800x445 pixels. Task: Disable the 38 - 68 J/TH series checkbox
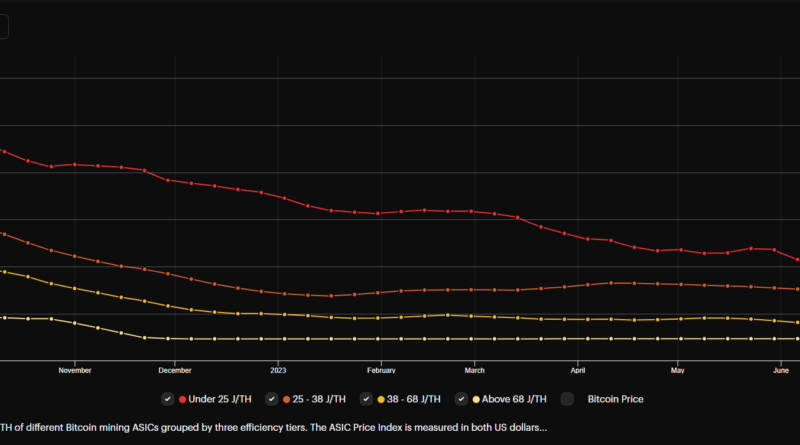[369, 399]
